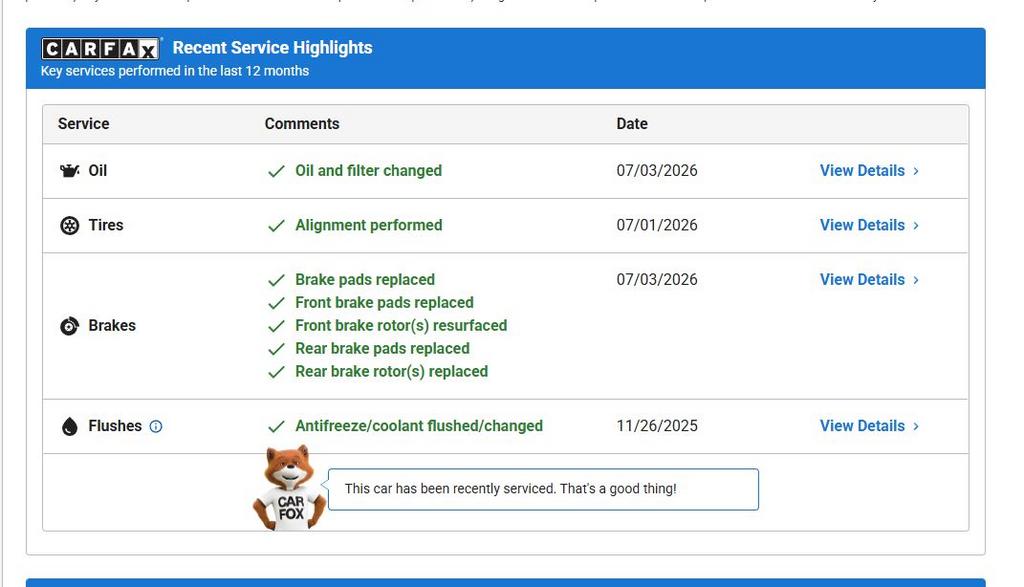Click the tire wheel icon
Screen dimensions: 1024x587
69,225
